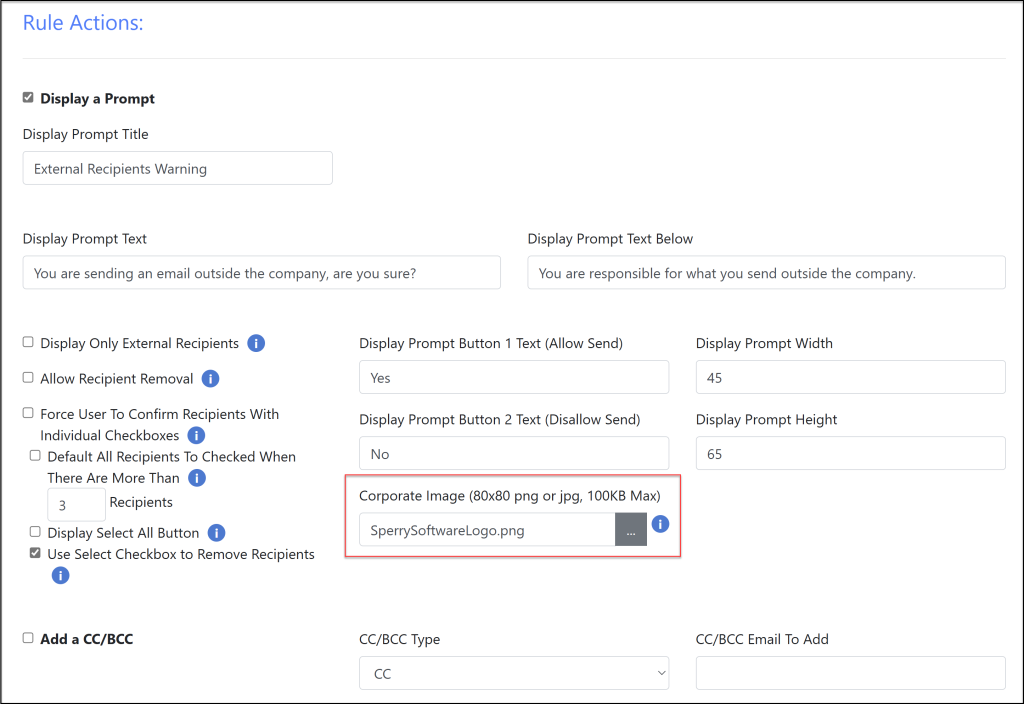Click info icon next to Allow Recipient Removal
Viewport: 1024px width, 704px height.
tap(210, 379)
